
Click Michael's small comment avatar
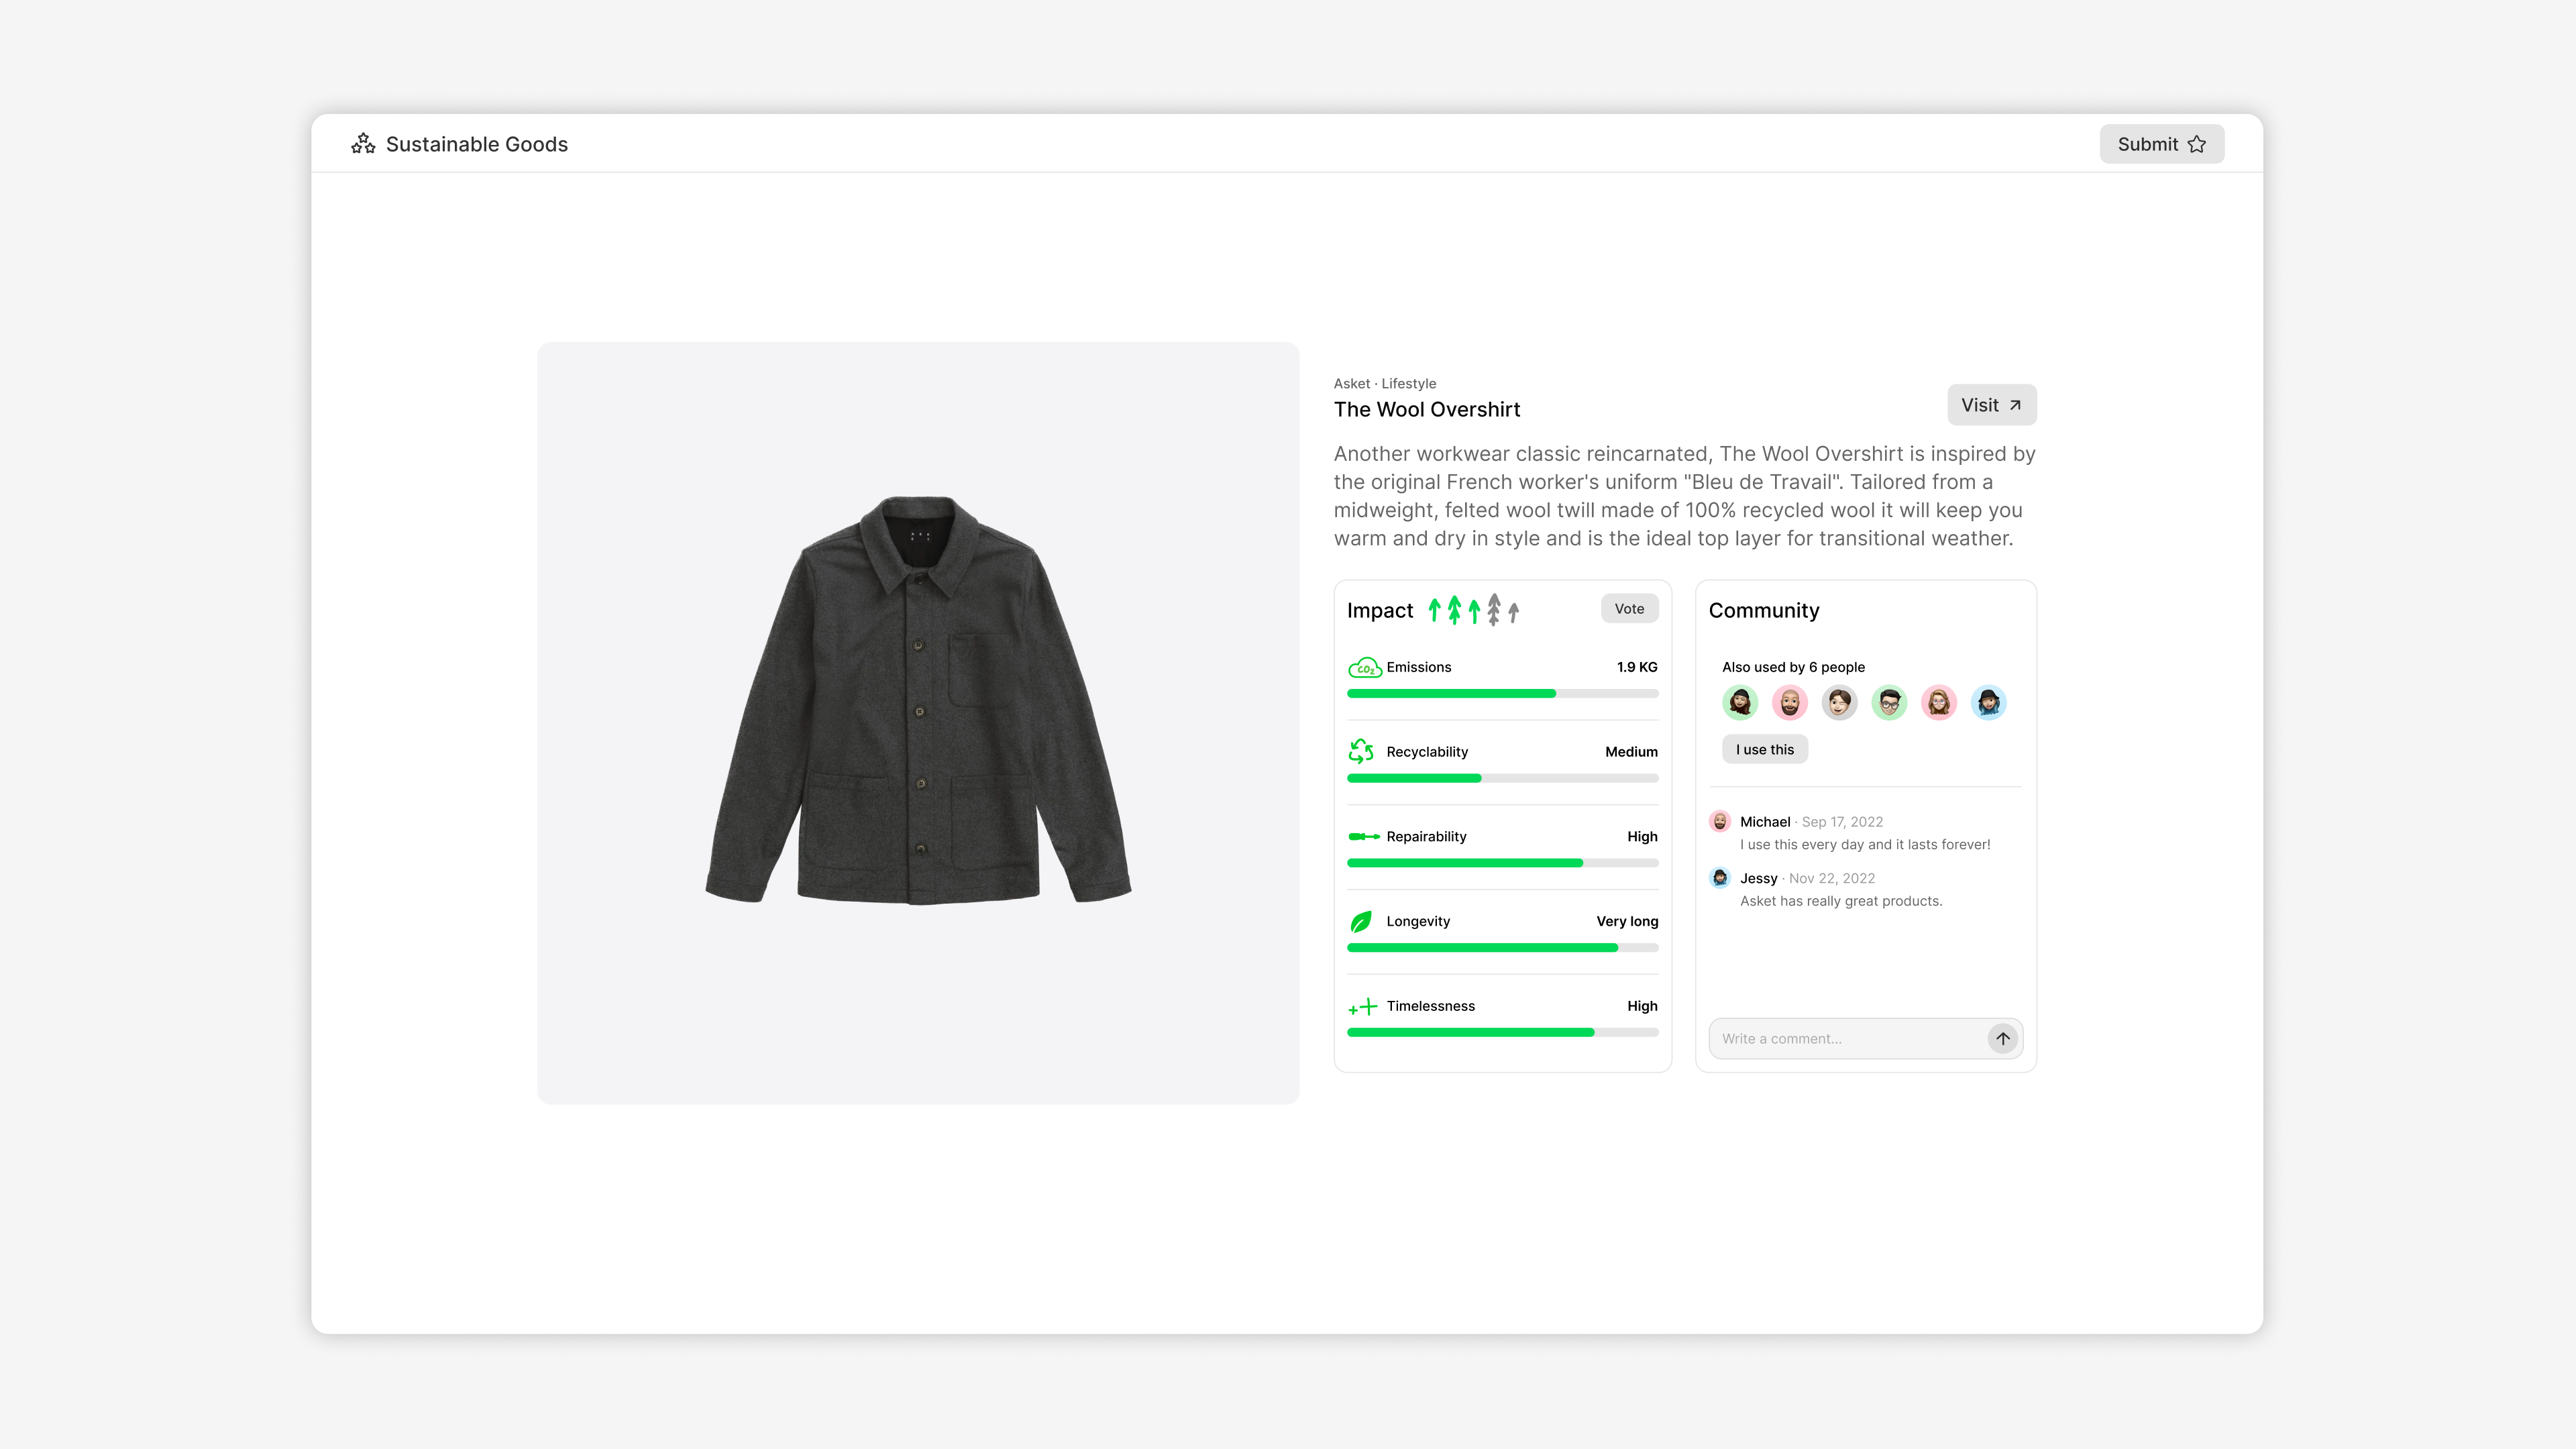(x=1720, y=821)
